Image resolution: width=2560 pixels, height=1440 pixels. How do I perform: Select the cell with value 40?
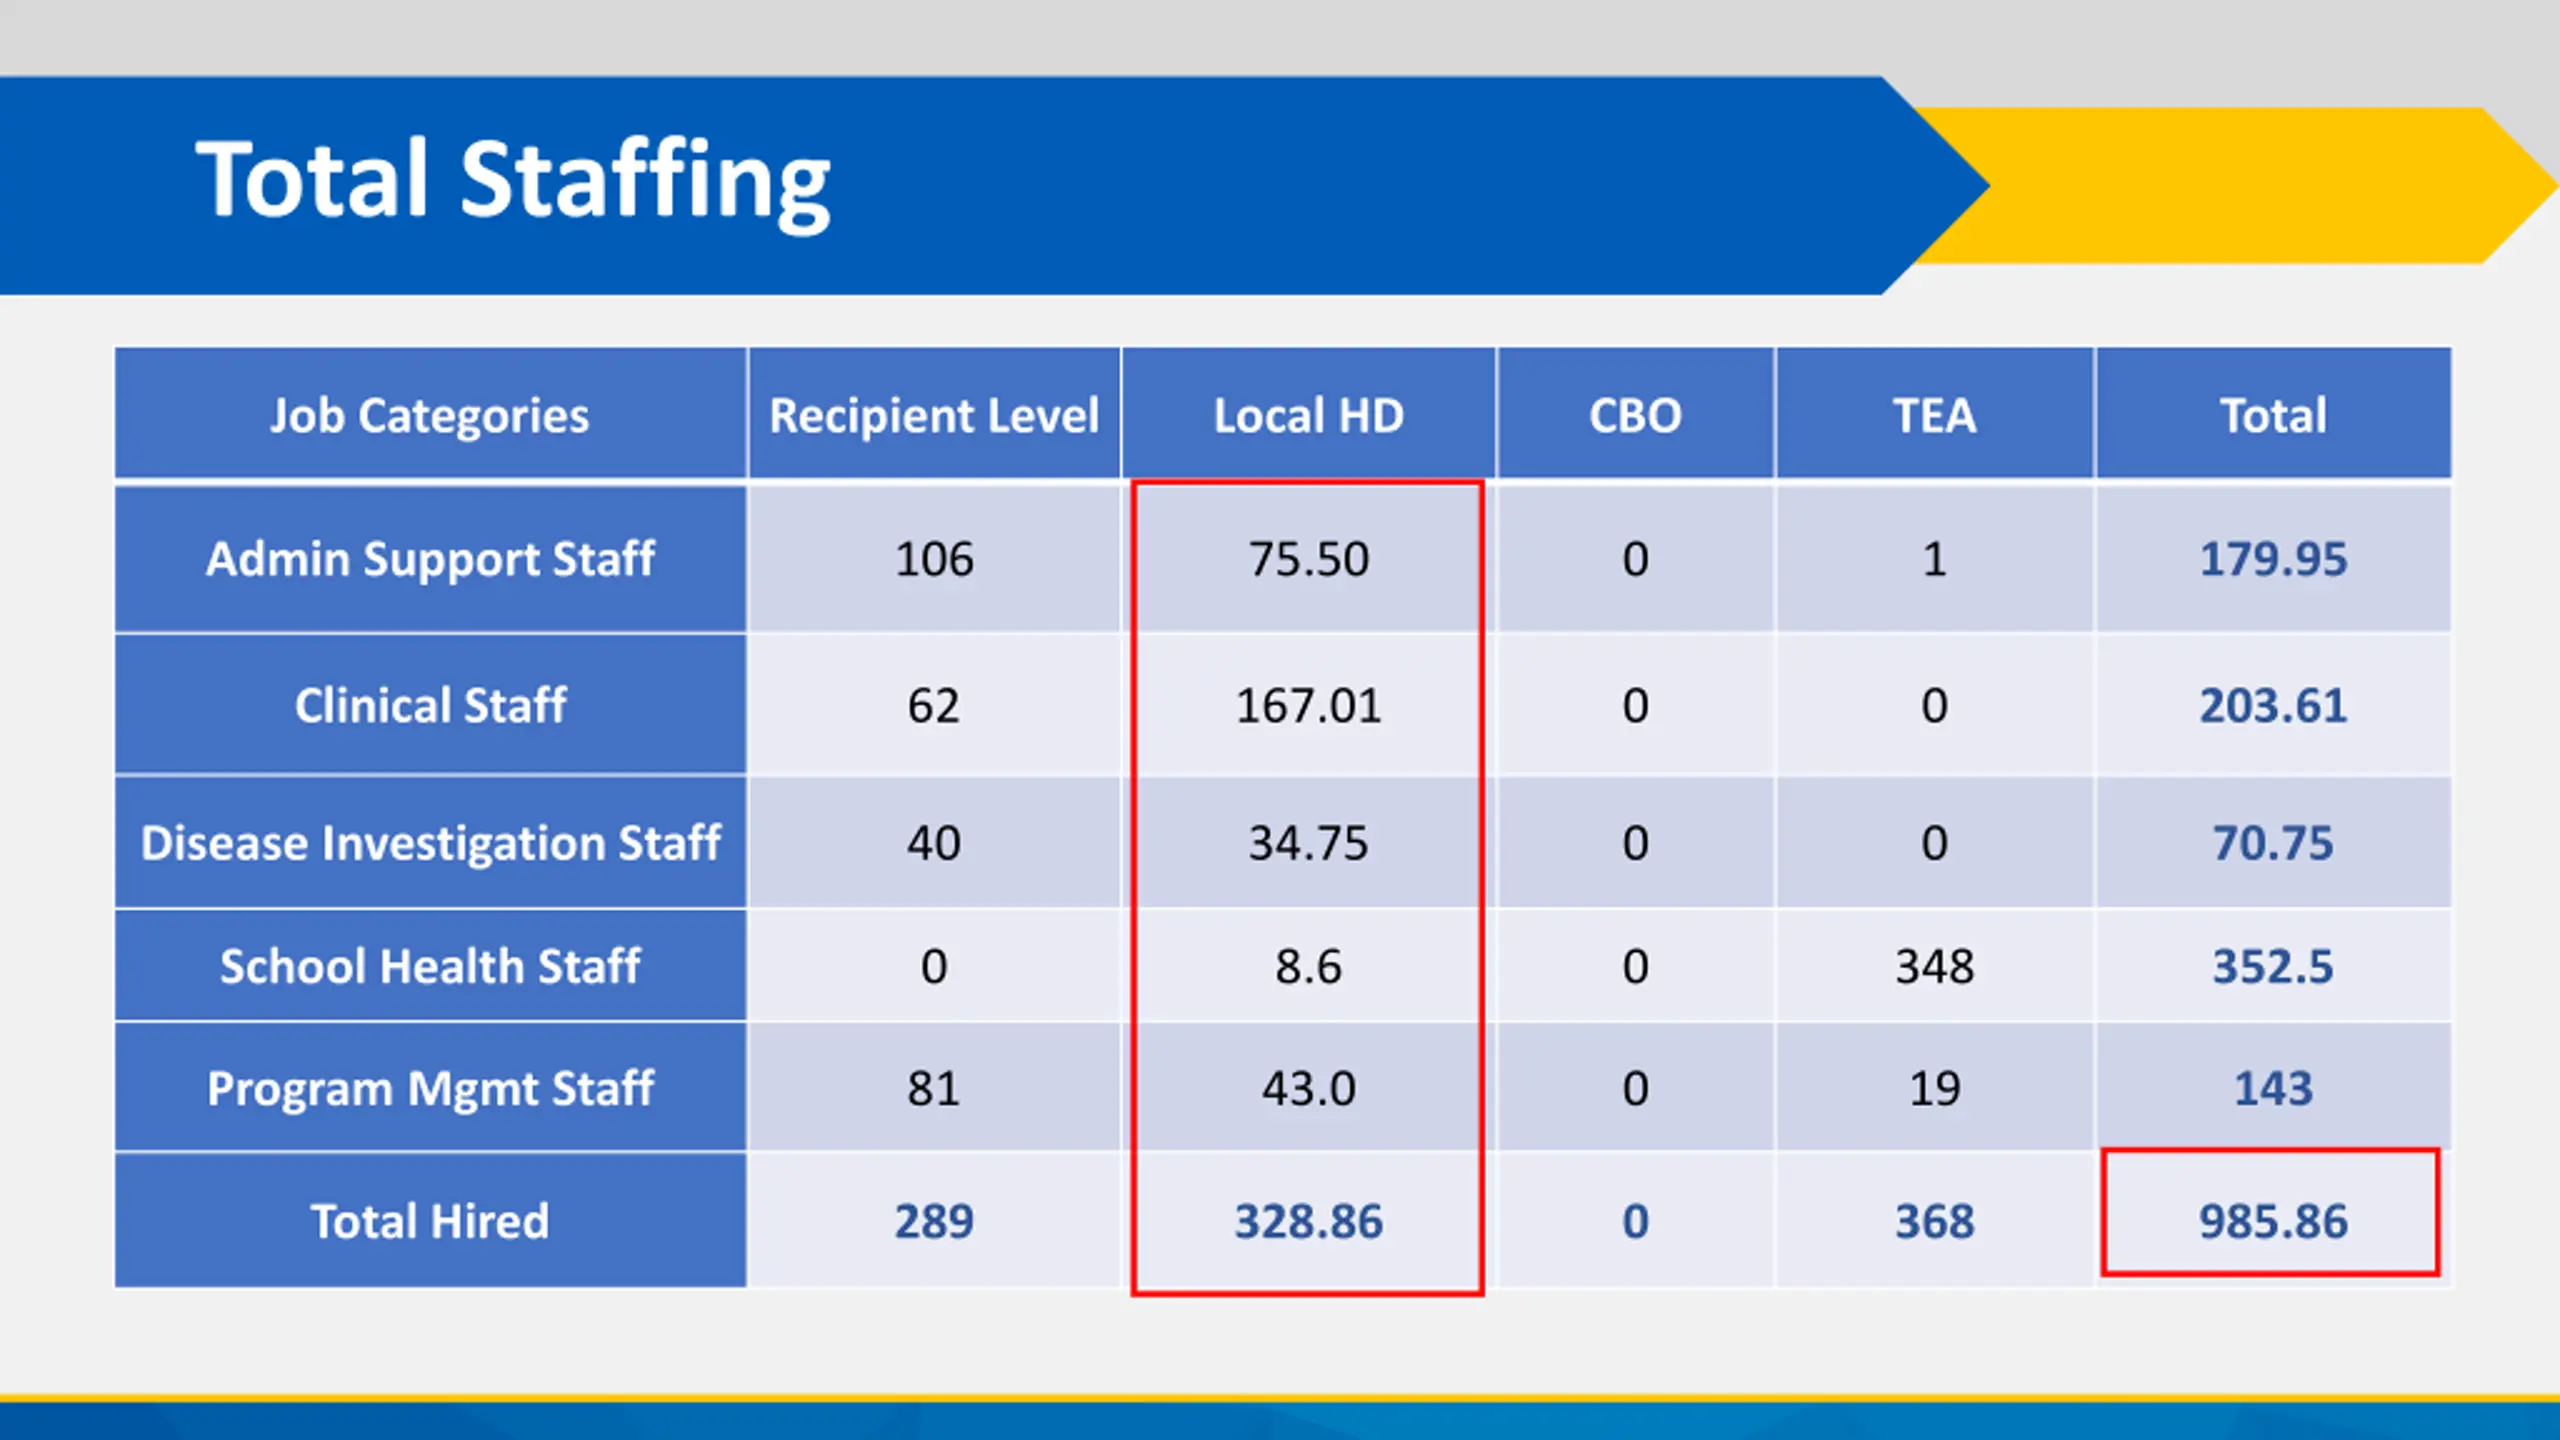coord(934,842)
